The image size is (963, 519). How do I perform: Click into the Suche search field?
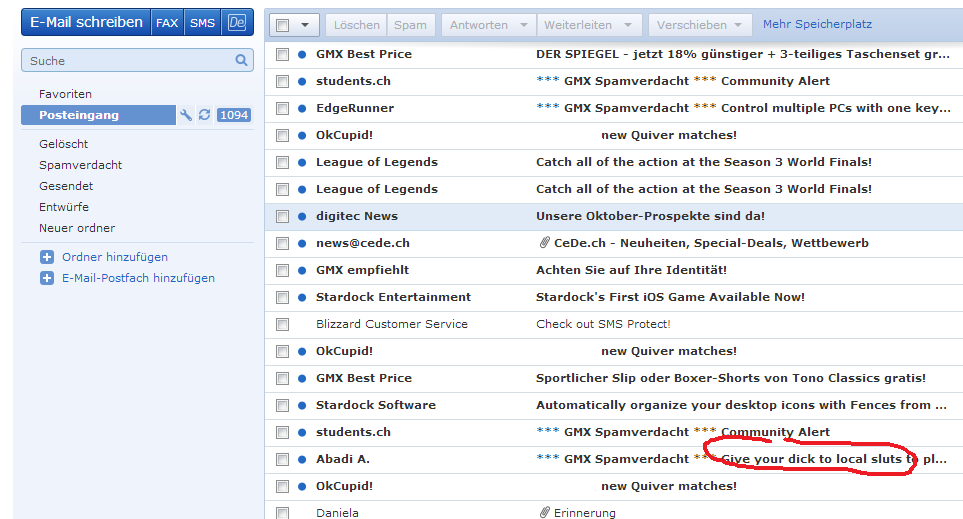coord(129,60)
